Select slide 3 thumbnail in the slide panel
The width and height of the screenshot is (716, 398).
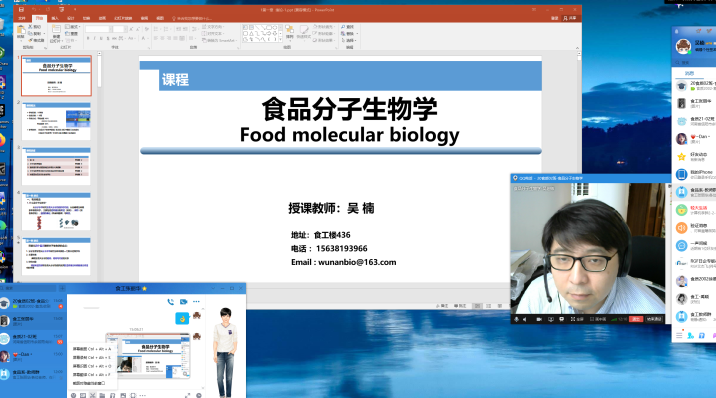57,166
